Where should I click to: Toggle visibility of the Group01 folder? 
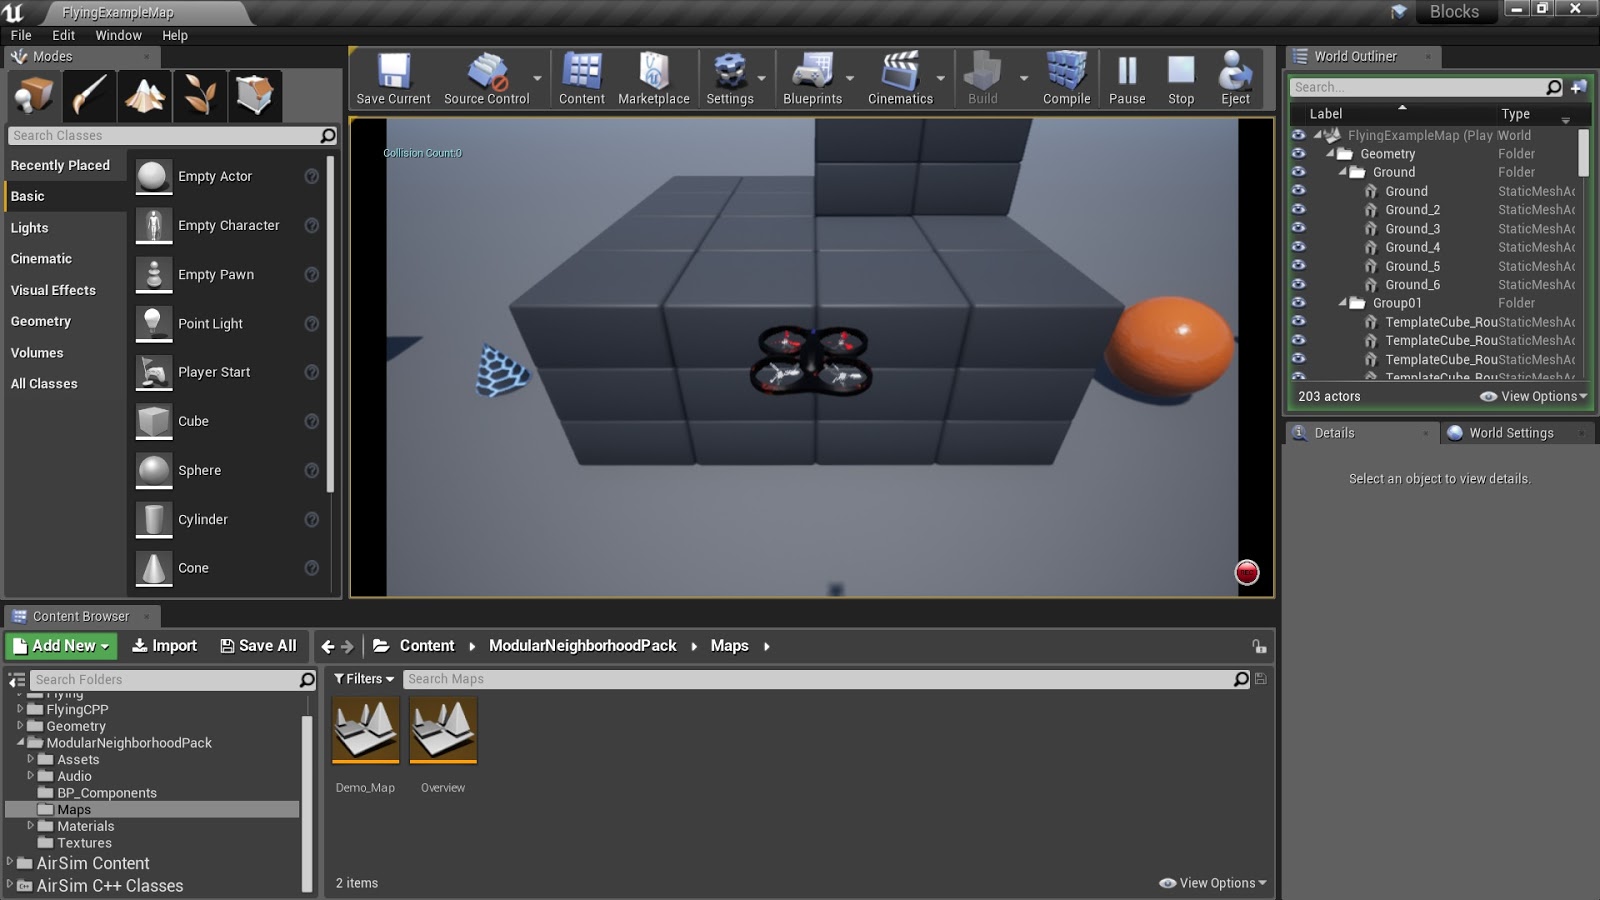click(x=1298, y=303)
